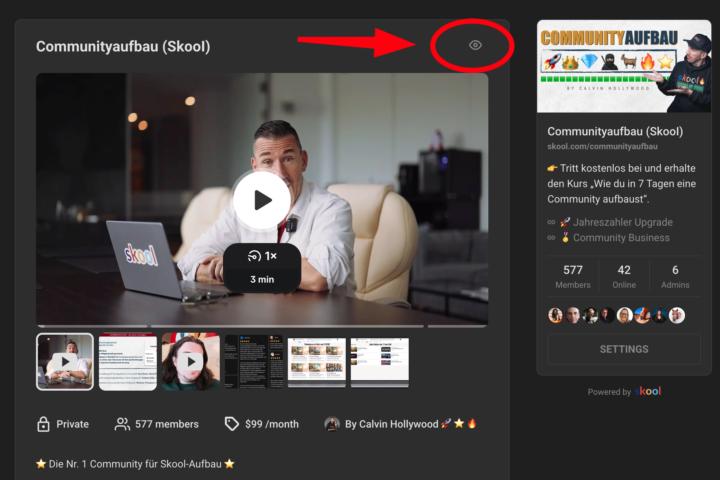Viewport: 720px width, 480px height.
Task: Click the 6 Admins stat
Action: [x=675, y=277]
